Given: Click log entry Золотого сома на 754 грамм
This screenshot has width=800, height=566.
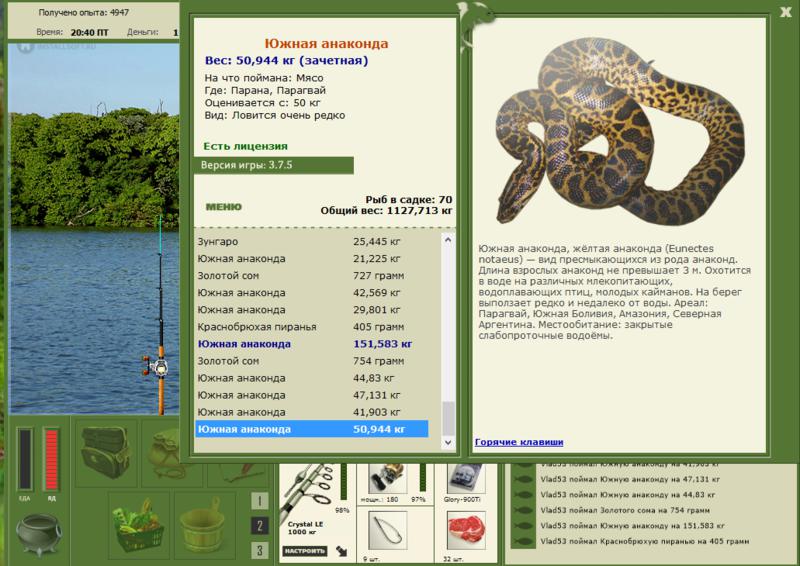Looking at the screenshot, I should [625, 510].
